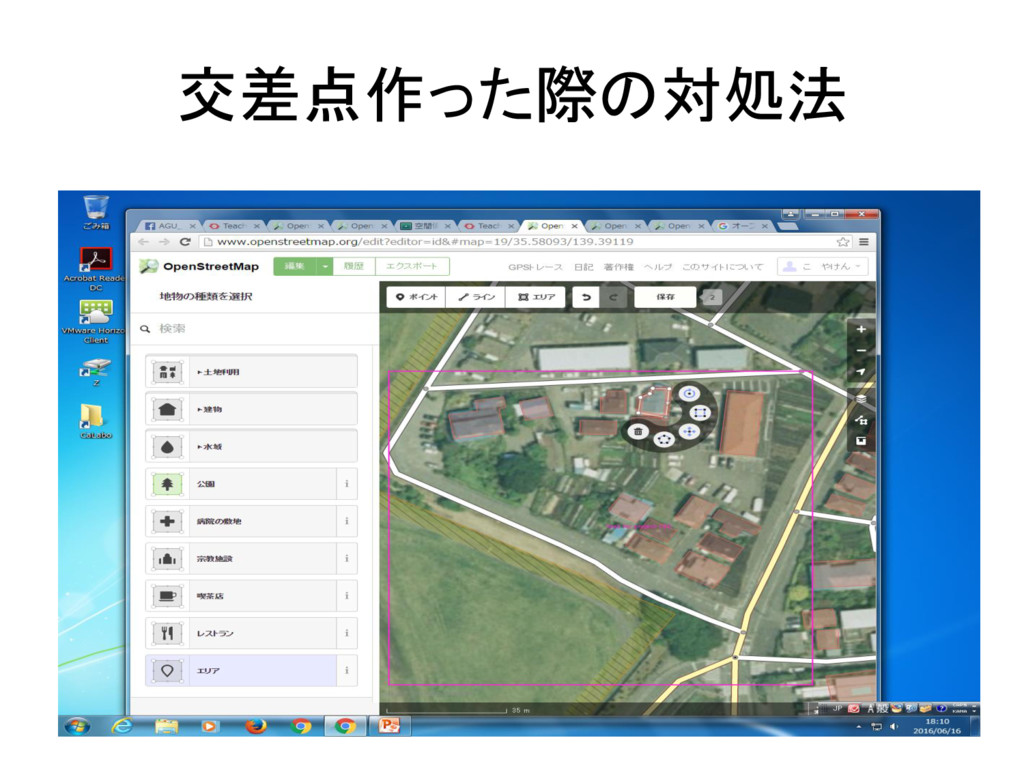Screen dimensions: 1024x768
Task: Click the circularize icon in radial menu
Action: [664, 440]
